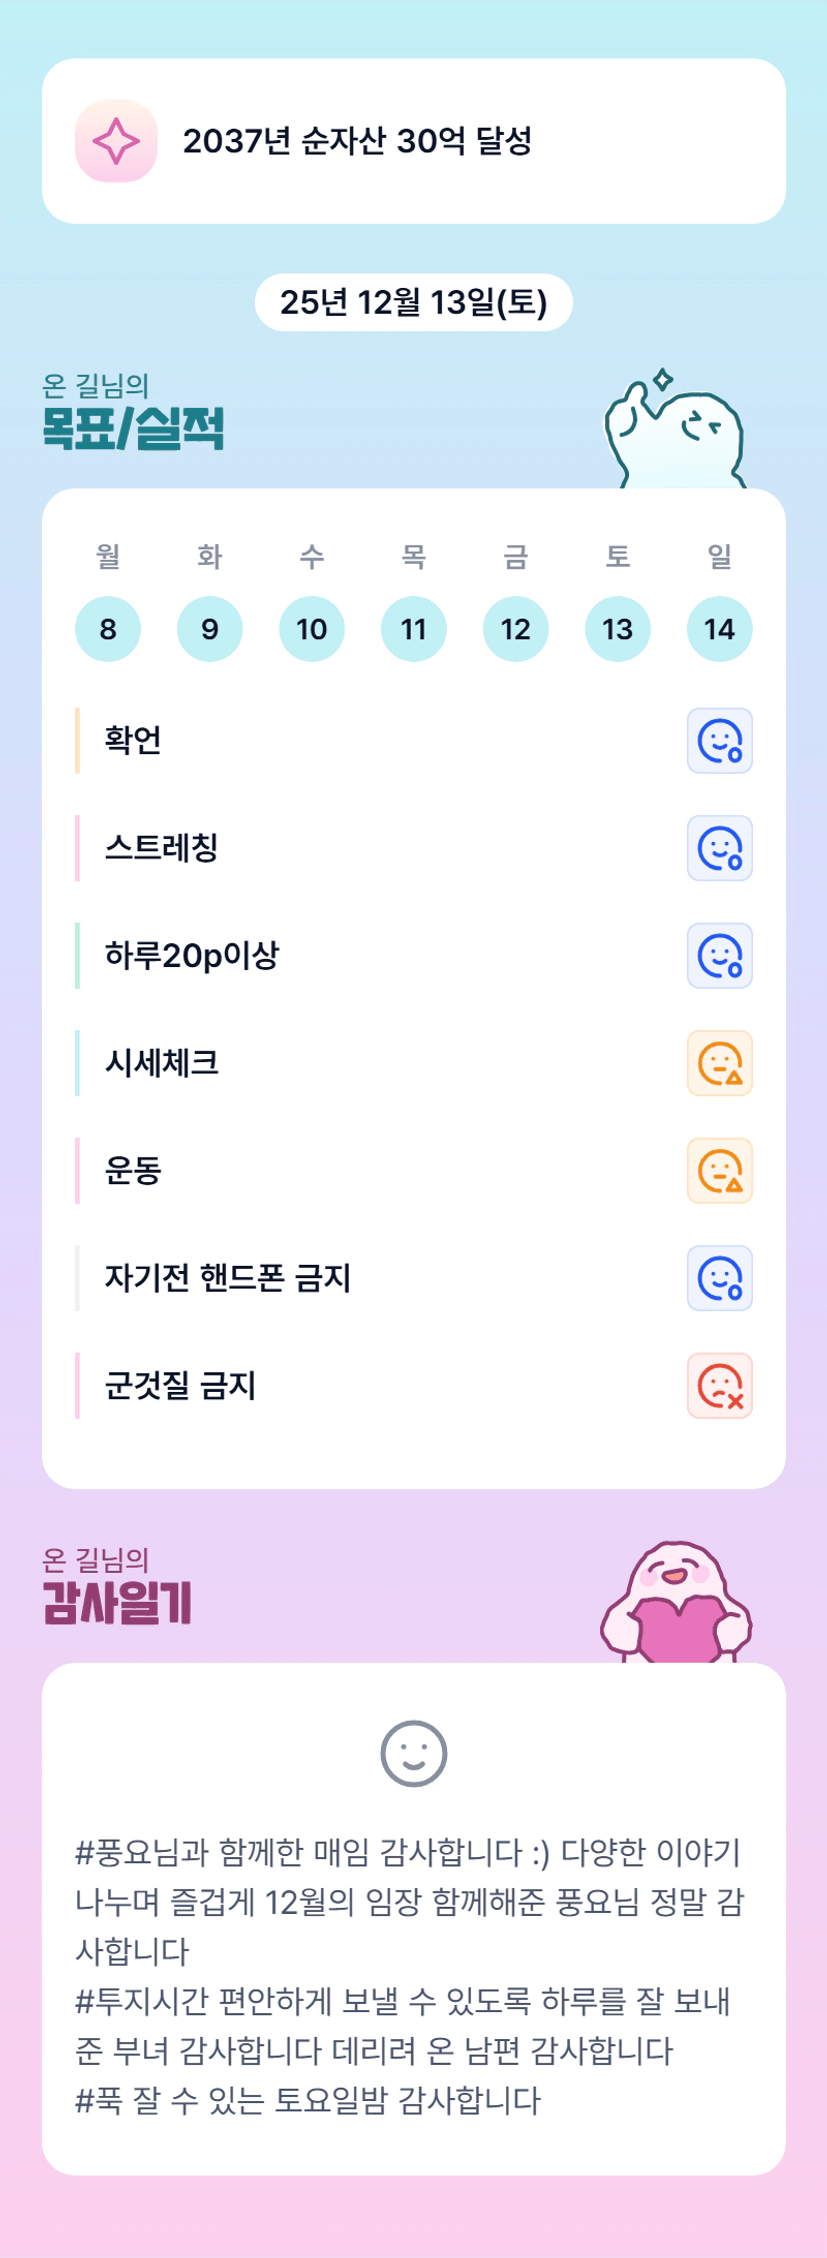The width and height of the screenshot is (827, 2258).
Task: Tap the orange neutral face for 시세체크
Action: pos(719,1063)
